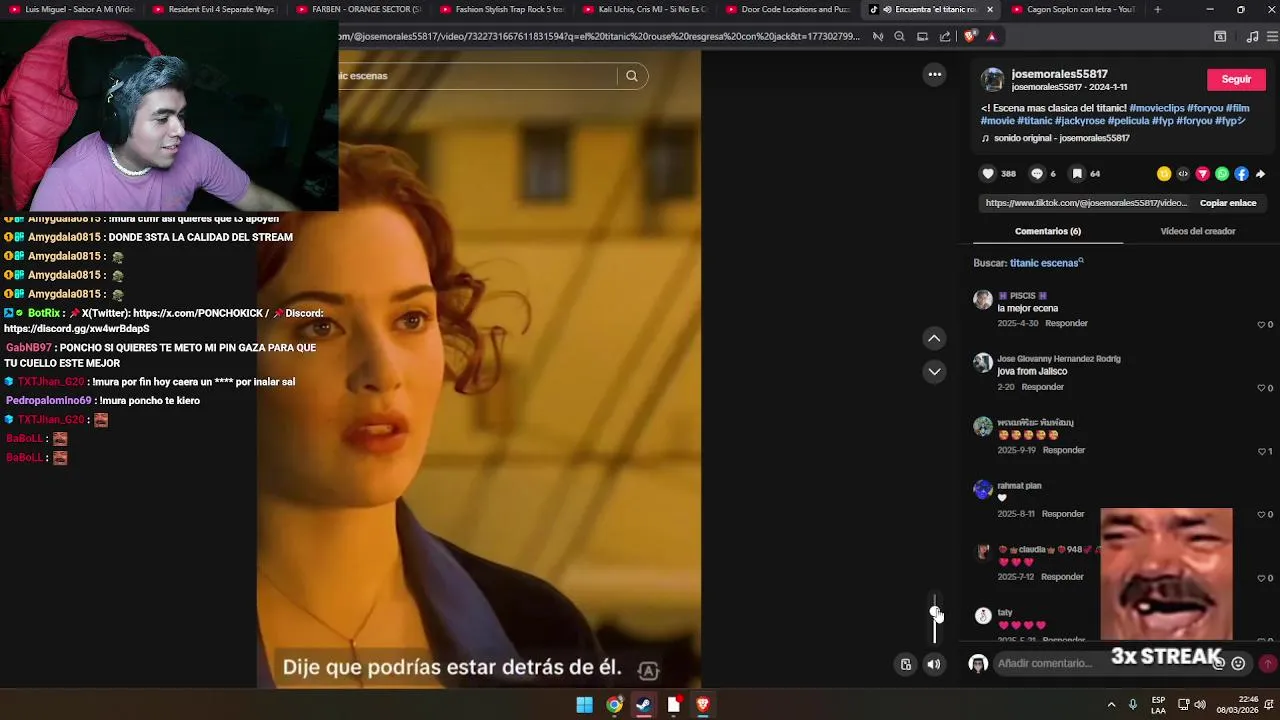Open the emoji picker in comment box
Image resolution: width=1280 pixels, height=720 pixels.
[x=1238, y=663]
